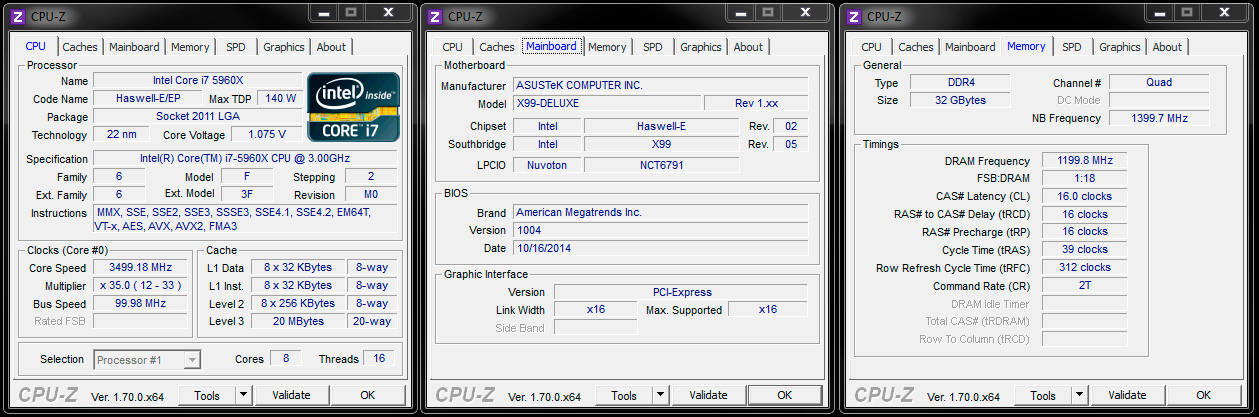
Task: Click the LPCIO chip value NCT6791
Action: click(x=661, y=165)
